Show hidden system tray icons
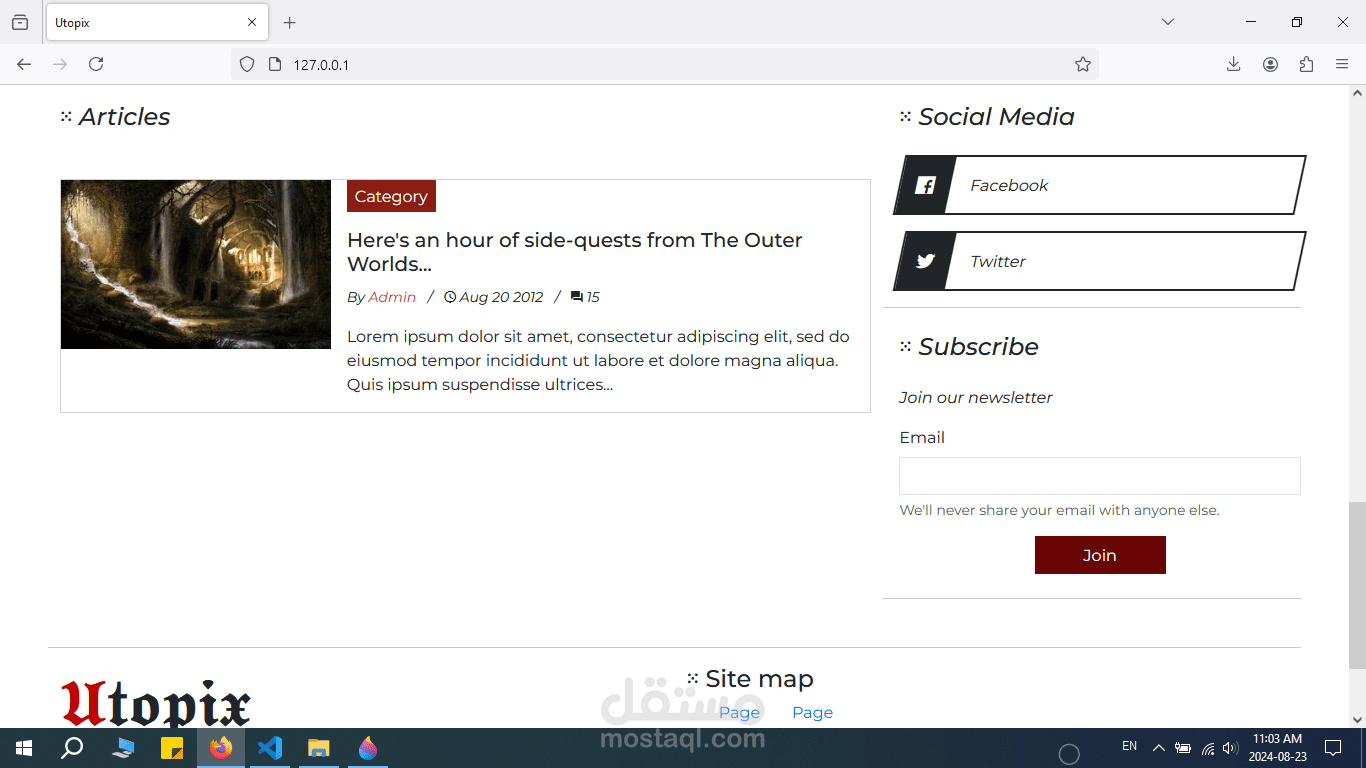The height and width of the screenshot is (768, 1366). click(1158, 748)
